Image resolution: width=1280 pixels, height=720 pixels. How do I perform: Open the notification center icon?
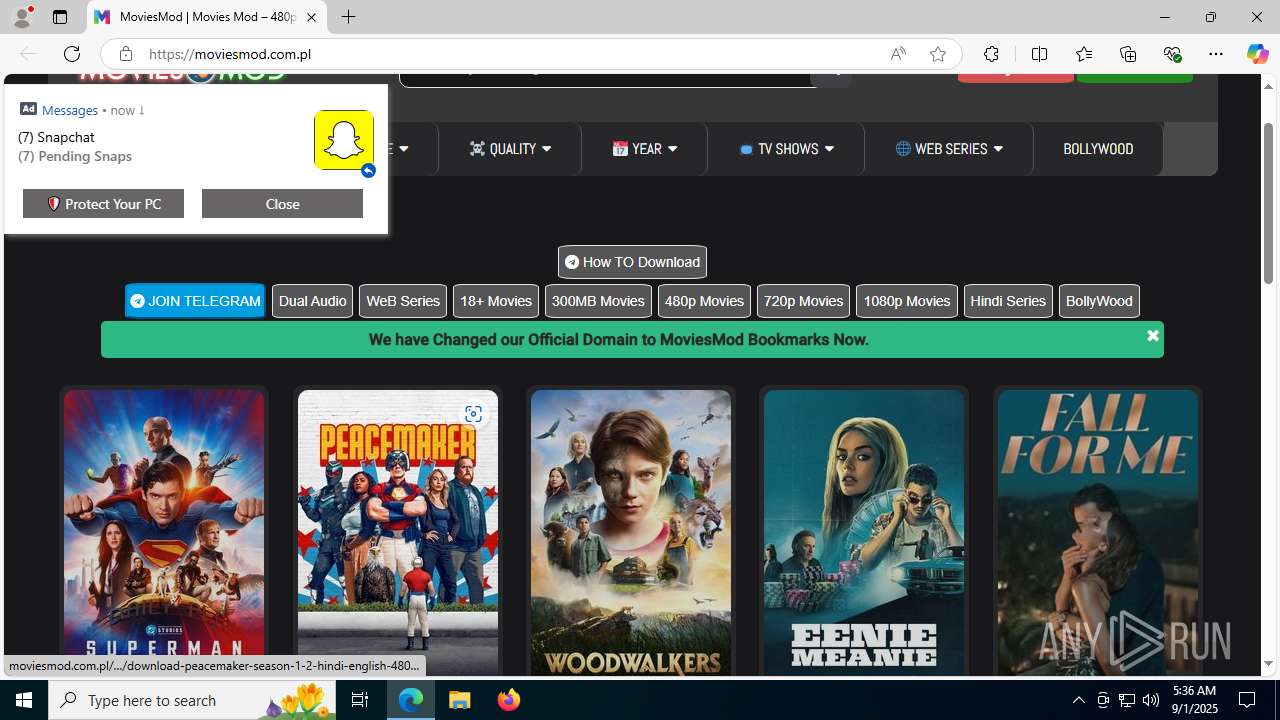click(x=1248, y=700)
